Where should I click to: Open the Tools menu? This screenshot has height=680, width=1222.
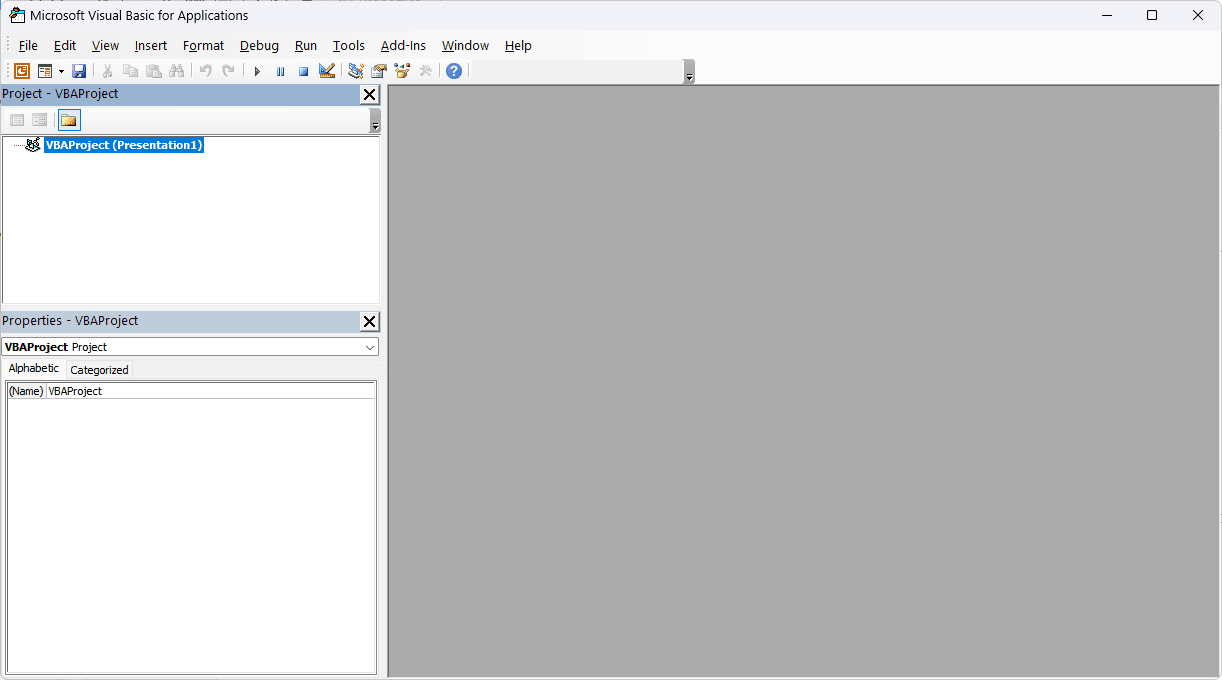[x=349, y=46]
